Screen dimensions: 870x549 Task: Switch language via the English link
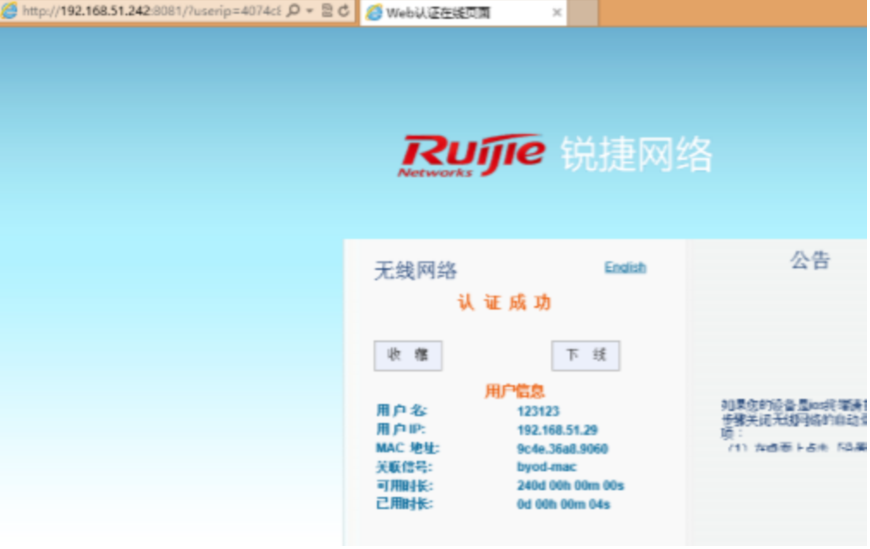point(625,267)
